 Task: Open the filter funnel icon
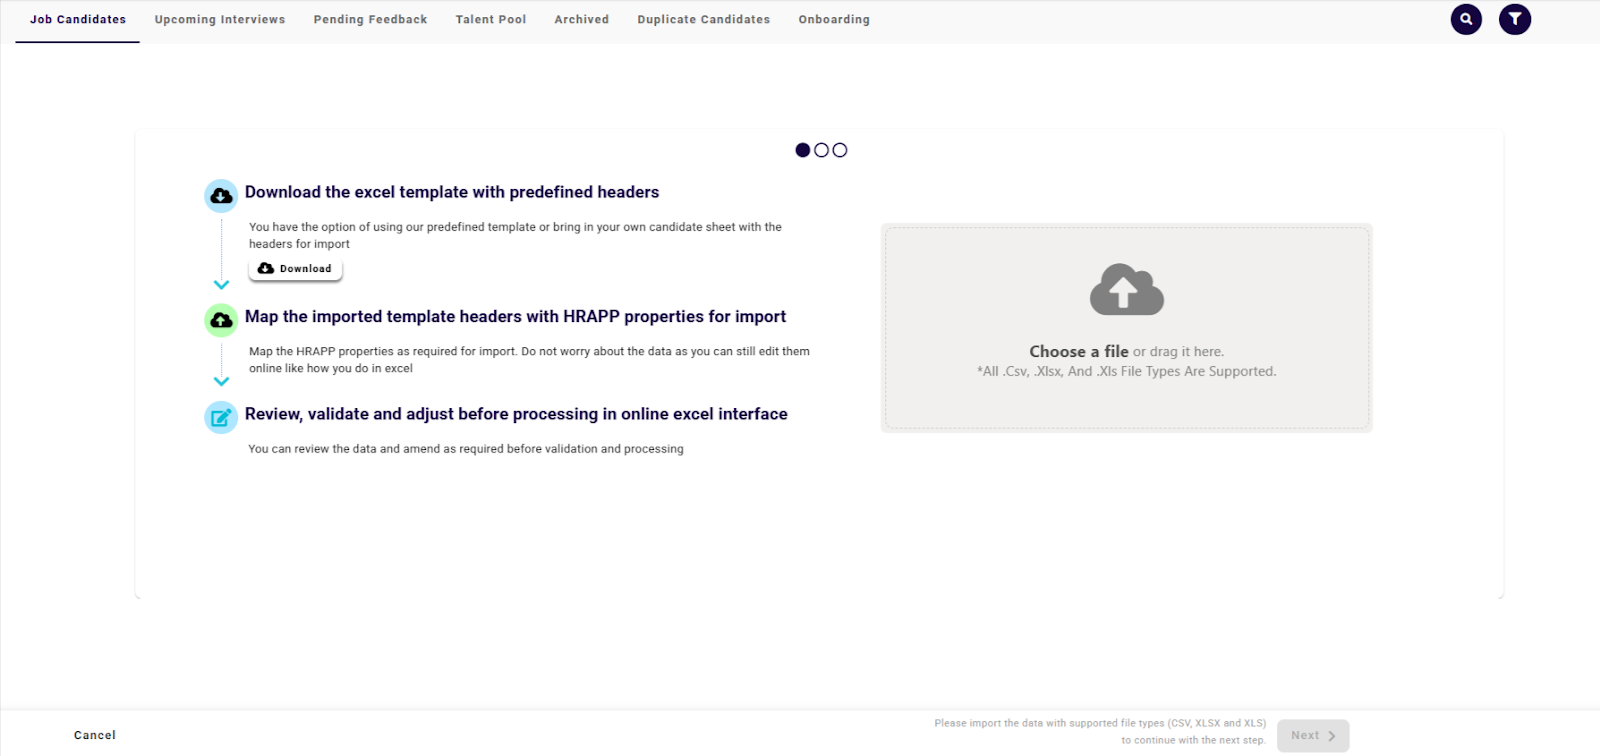[x=1515, y=19]
